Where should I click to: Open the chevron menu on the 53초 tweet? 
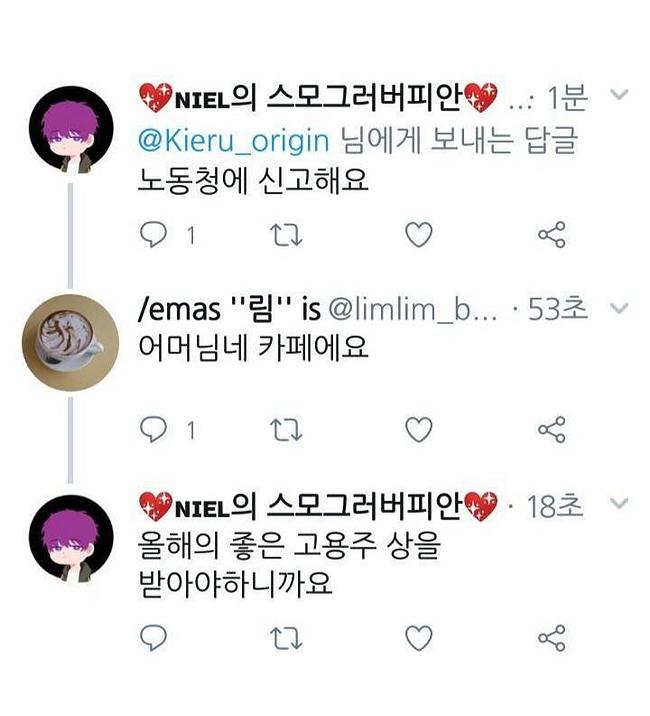click(617, 308)
